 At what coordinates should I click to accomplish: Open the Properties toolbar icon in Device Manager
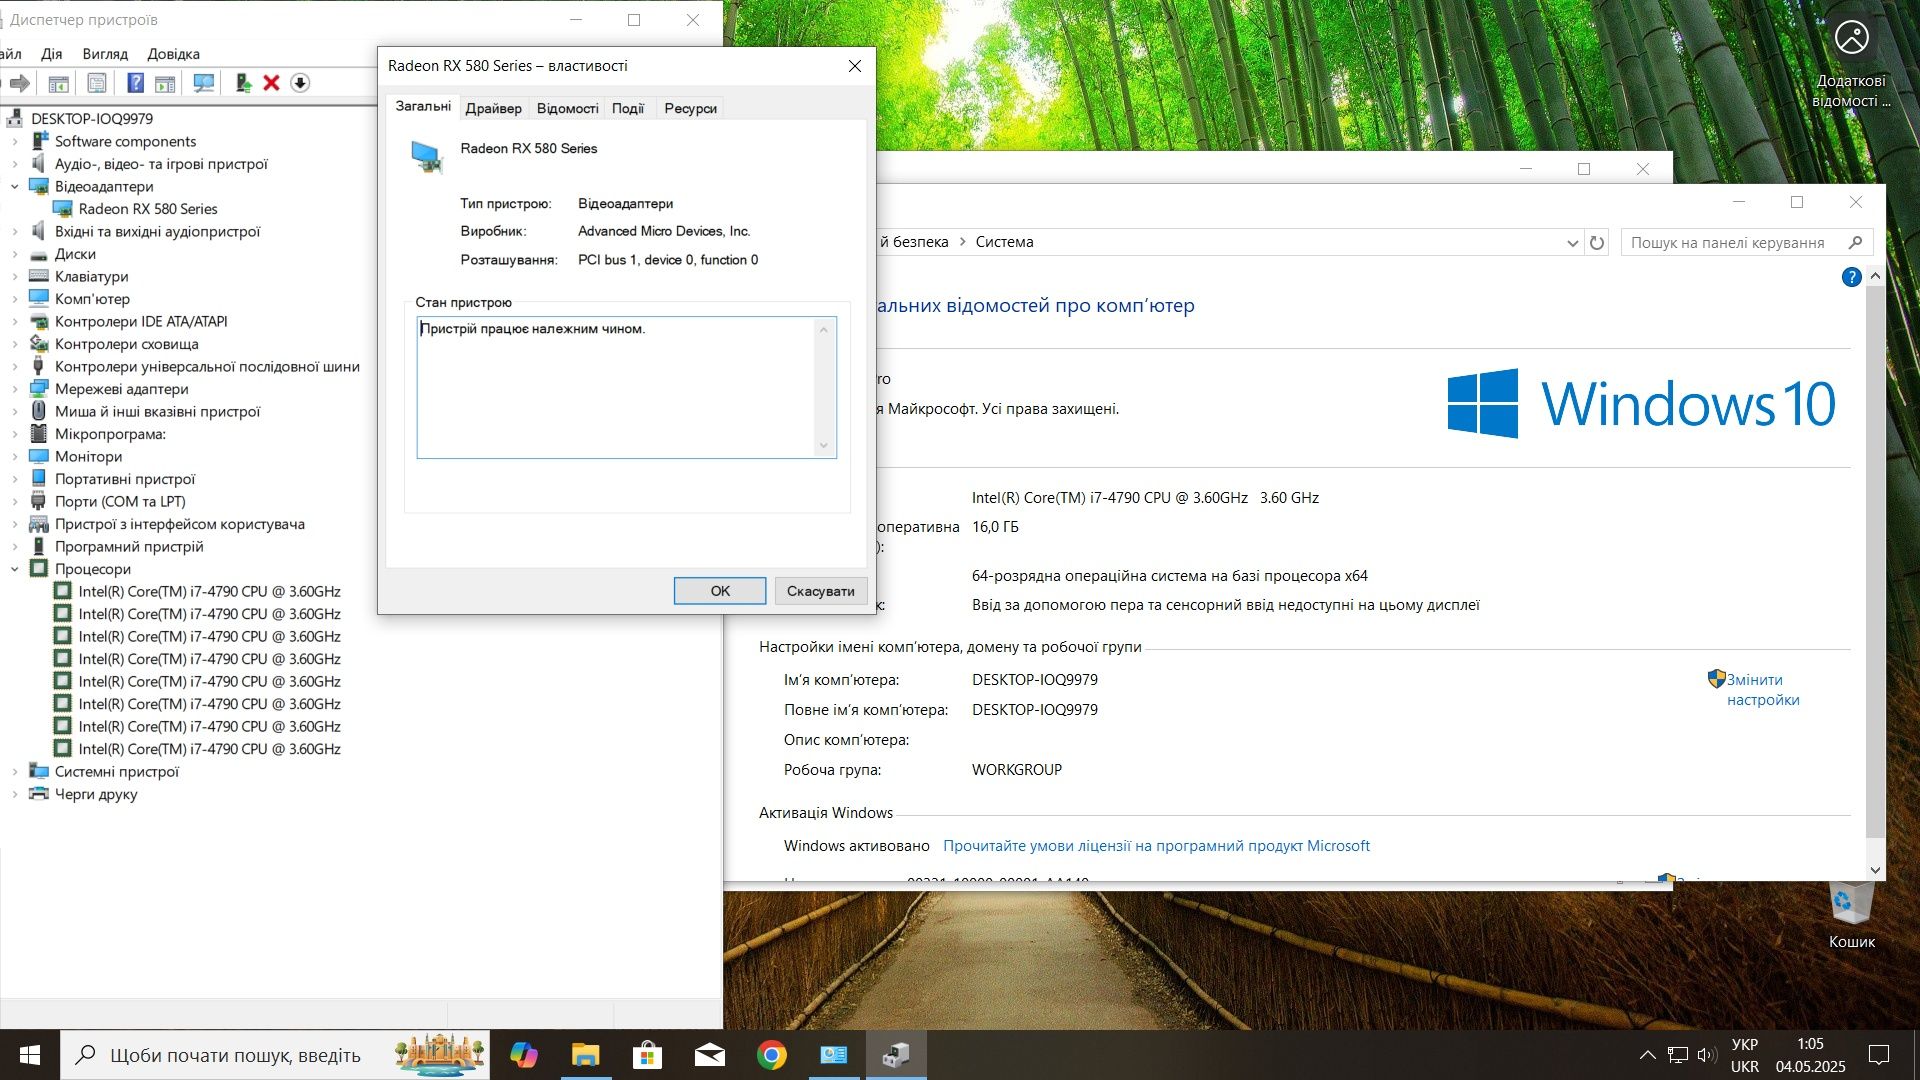(x=97, y=83)
